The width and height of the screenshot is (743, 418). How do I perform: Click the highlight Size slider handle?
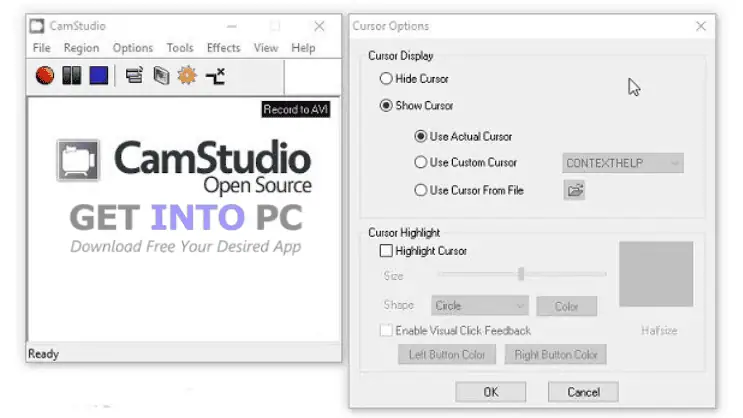click(x=521, y=274)
